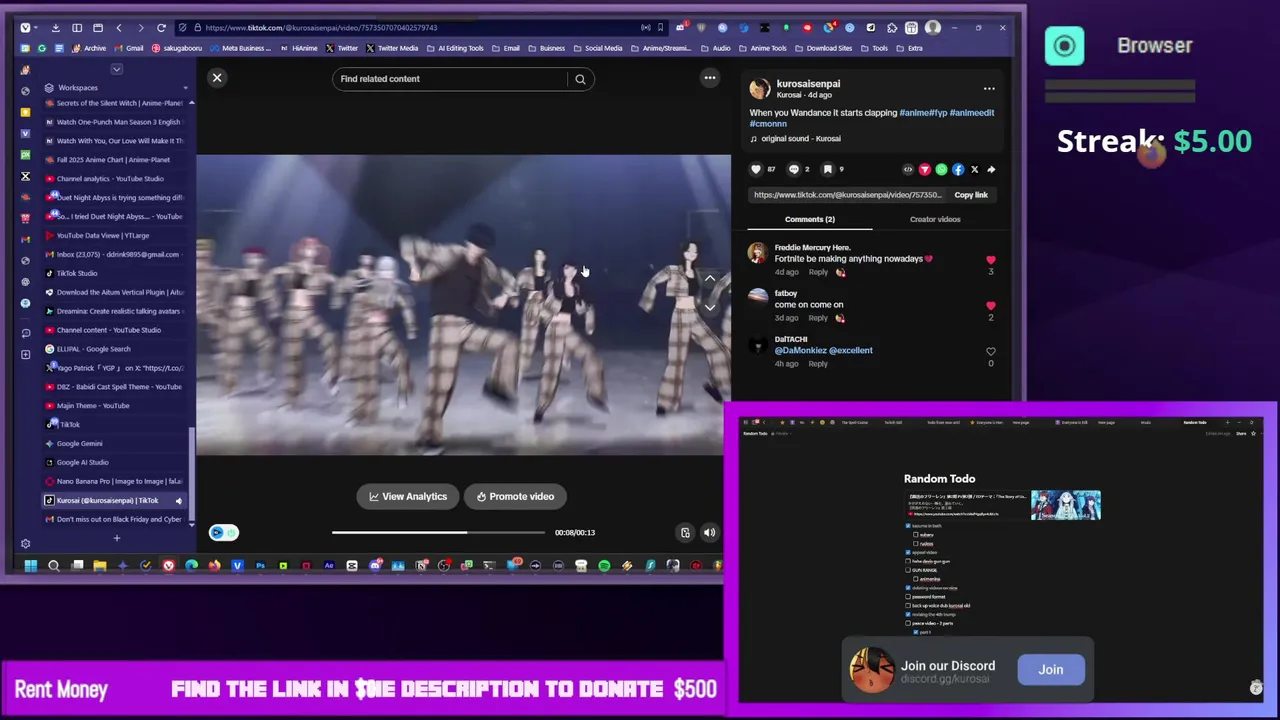Click the Find related content search field
Image resolution: width=1280 pixels, height=720 pixels.
coord(450,79)
